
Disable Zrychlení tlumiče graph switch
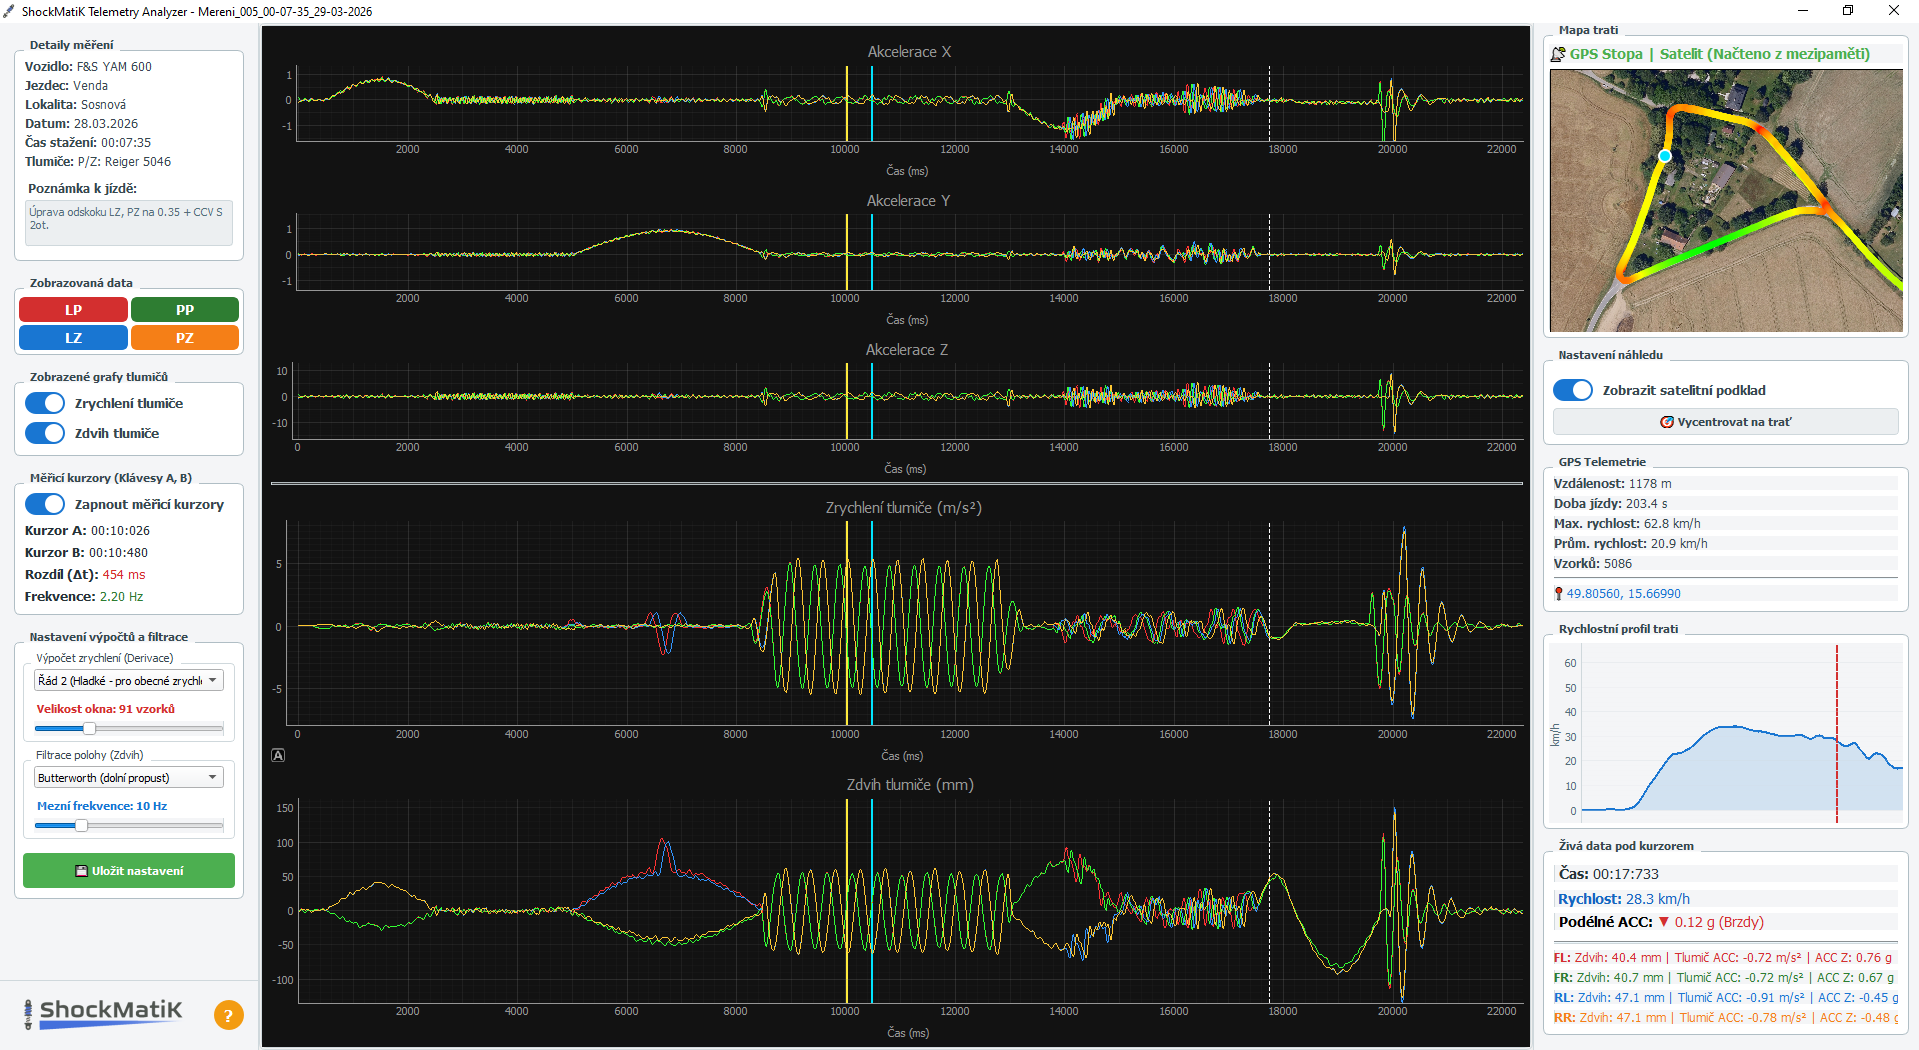point(45,403)
